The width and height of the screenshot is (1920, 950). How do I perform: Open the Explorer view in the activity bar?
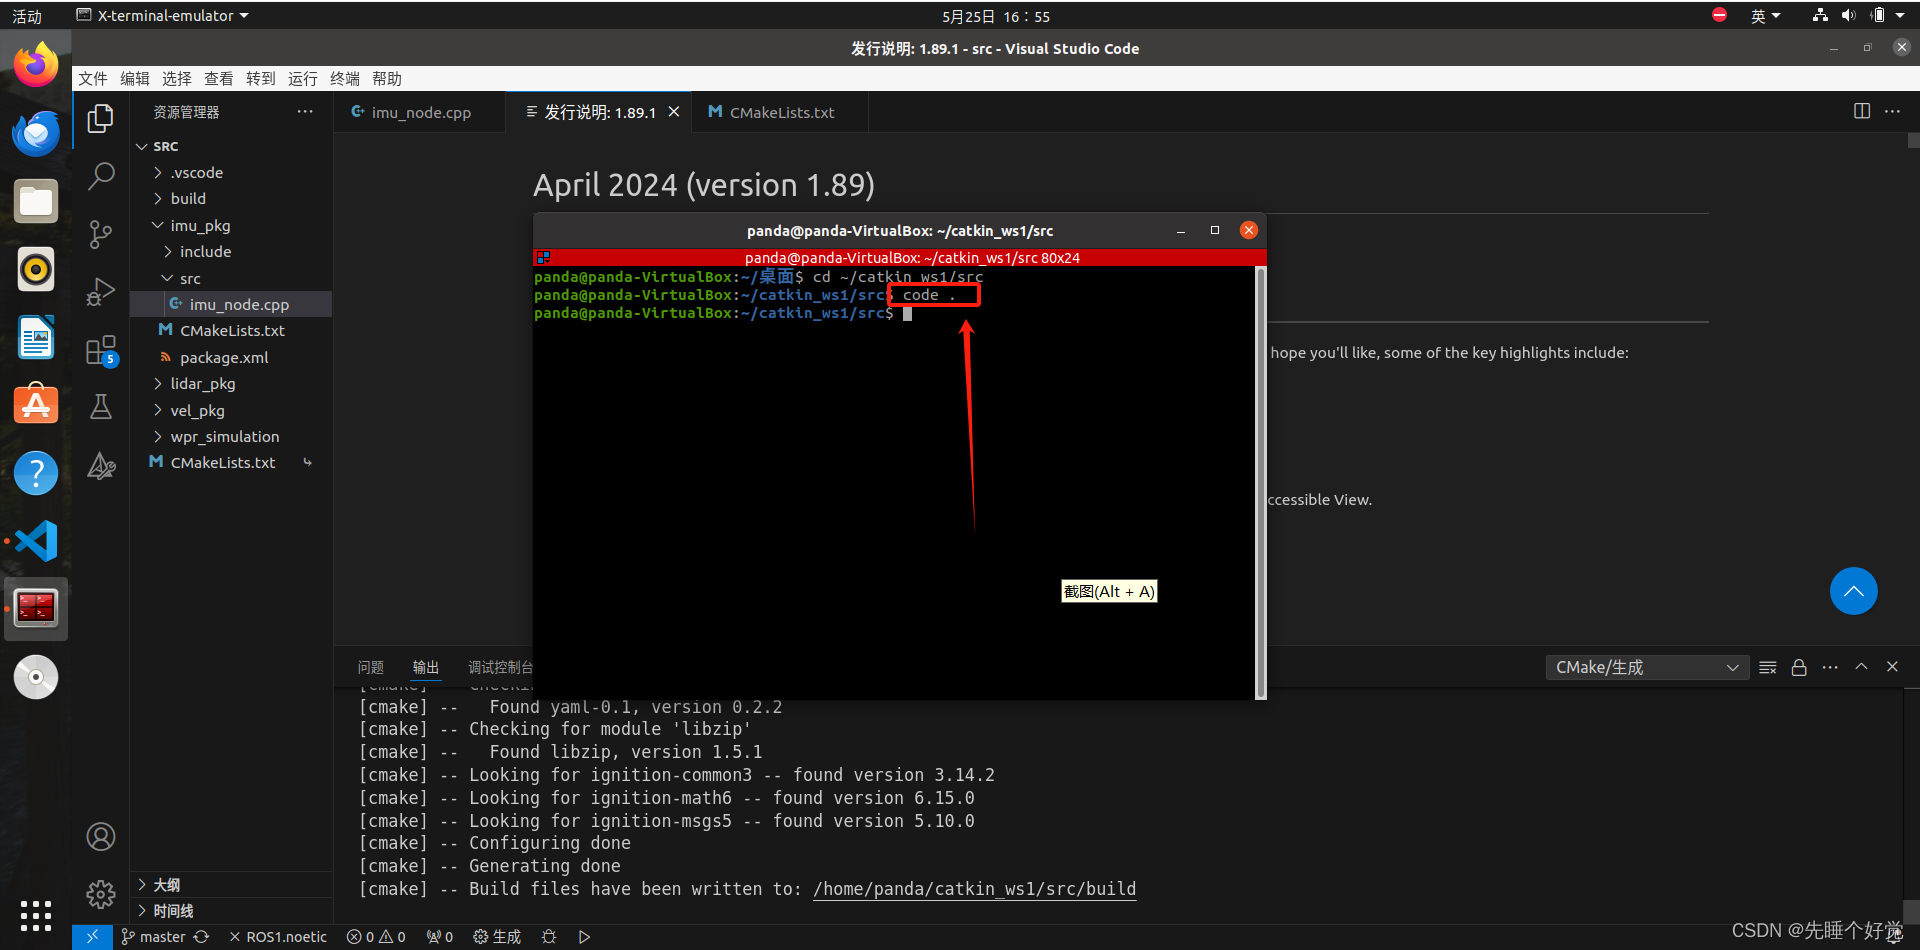pyautogui.click(x=100, y=119)
